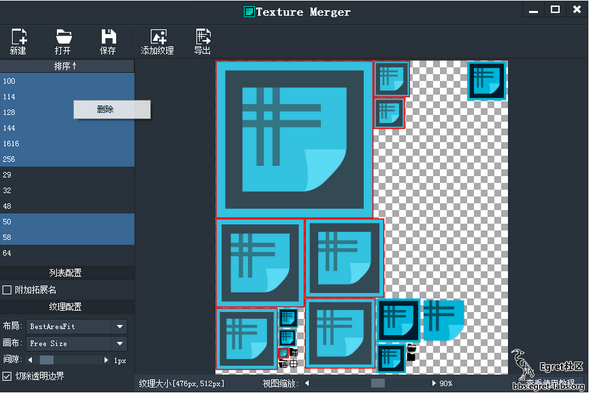Choose 删除 from the context menu
589x393 pixels.
tap(112, 109)
